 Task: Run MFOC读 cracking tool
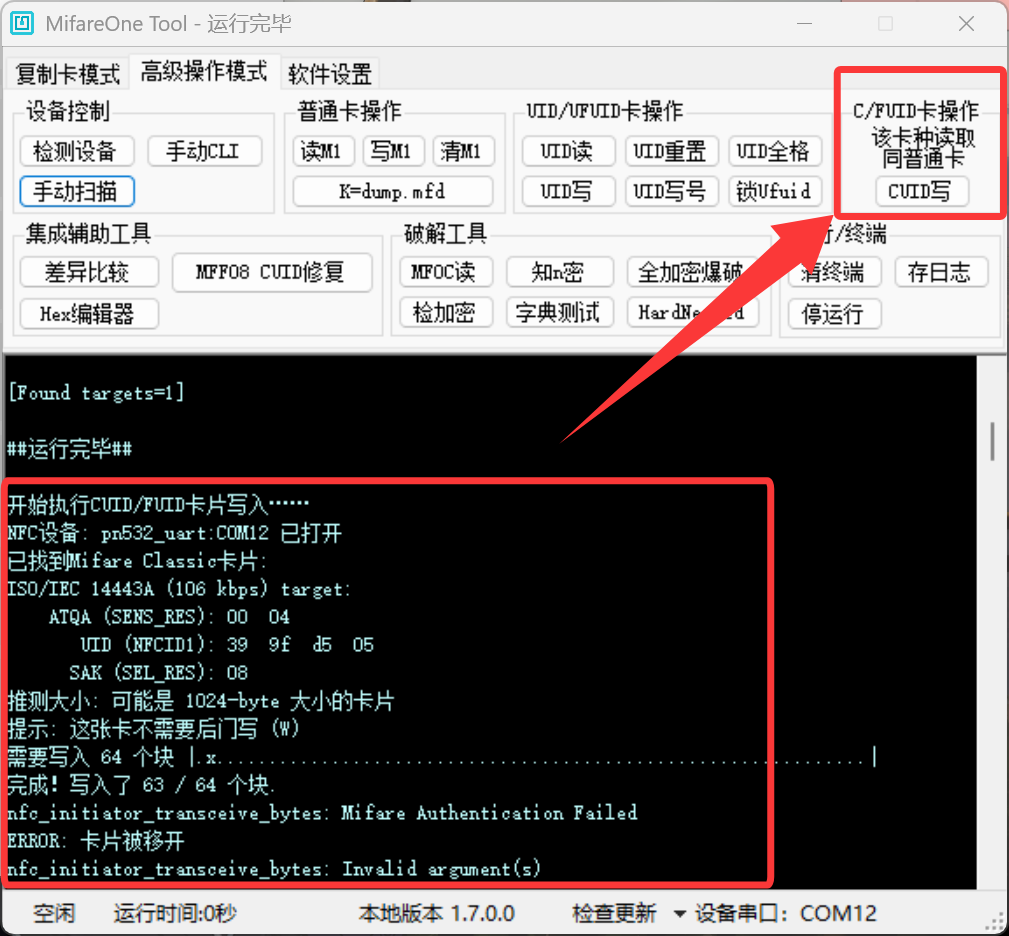pos(443,272)
